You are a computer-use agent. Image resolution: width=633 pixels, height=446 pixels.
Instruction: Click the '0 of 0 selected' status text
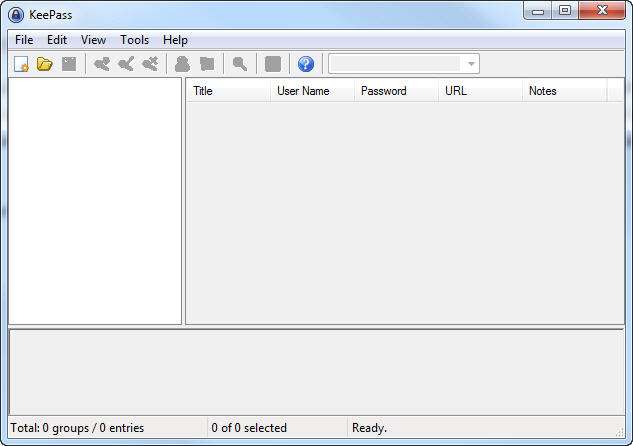point(249,428)
